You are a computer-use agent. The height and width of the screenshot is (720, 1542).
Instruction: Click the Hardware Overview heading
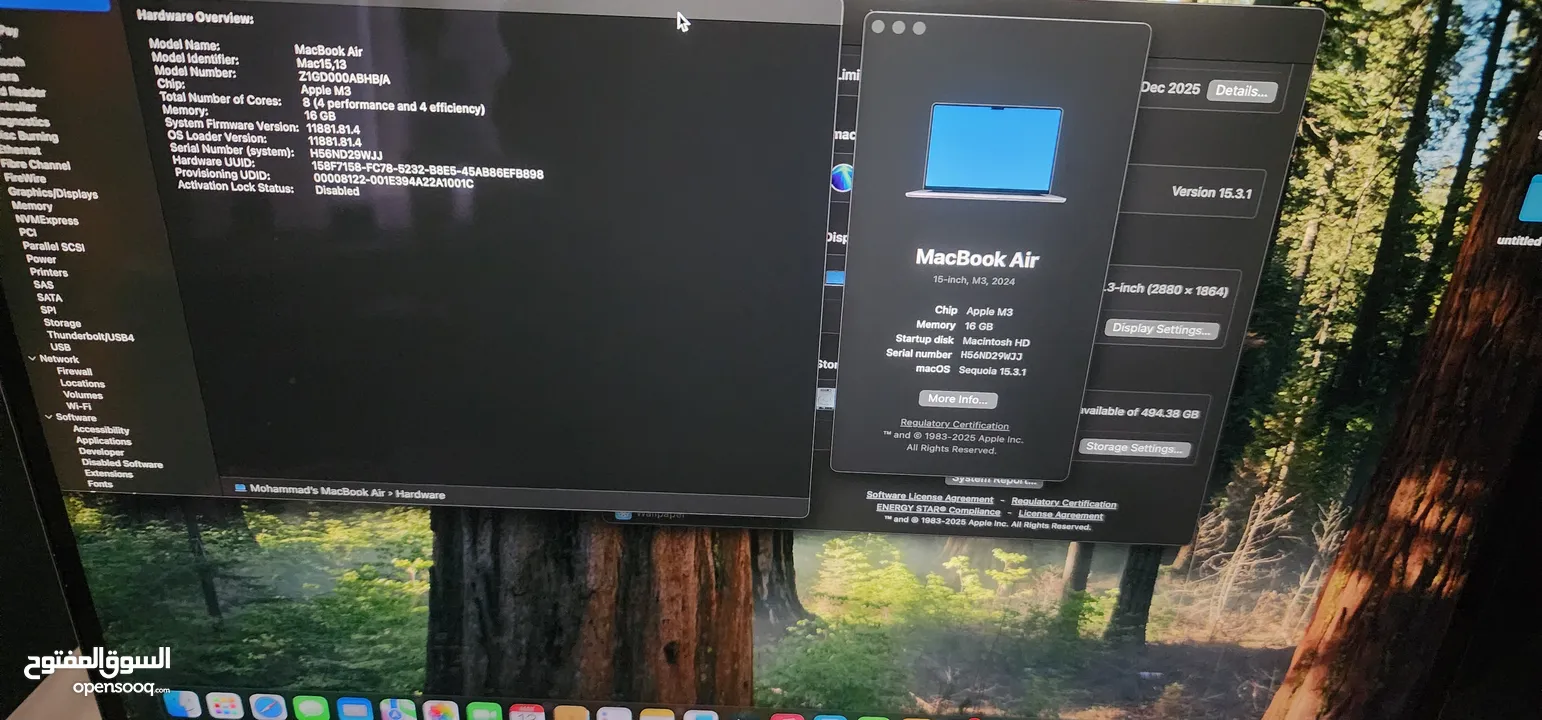click(x=195, y=17)
